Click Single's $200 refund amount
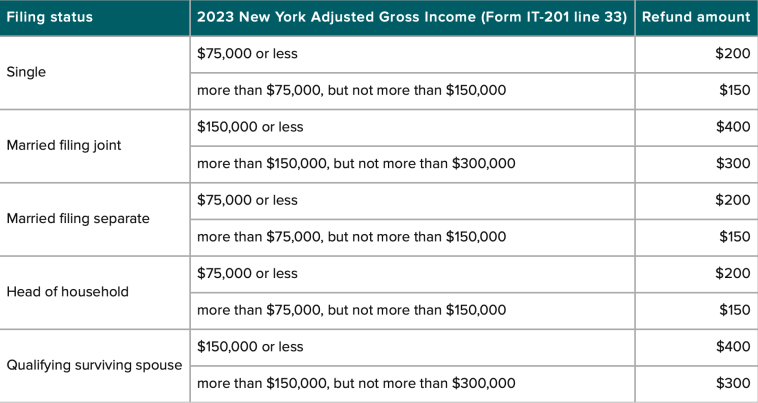This screenshot has width=758, height=403. coord(732,54)
